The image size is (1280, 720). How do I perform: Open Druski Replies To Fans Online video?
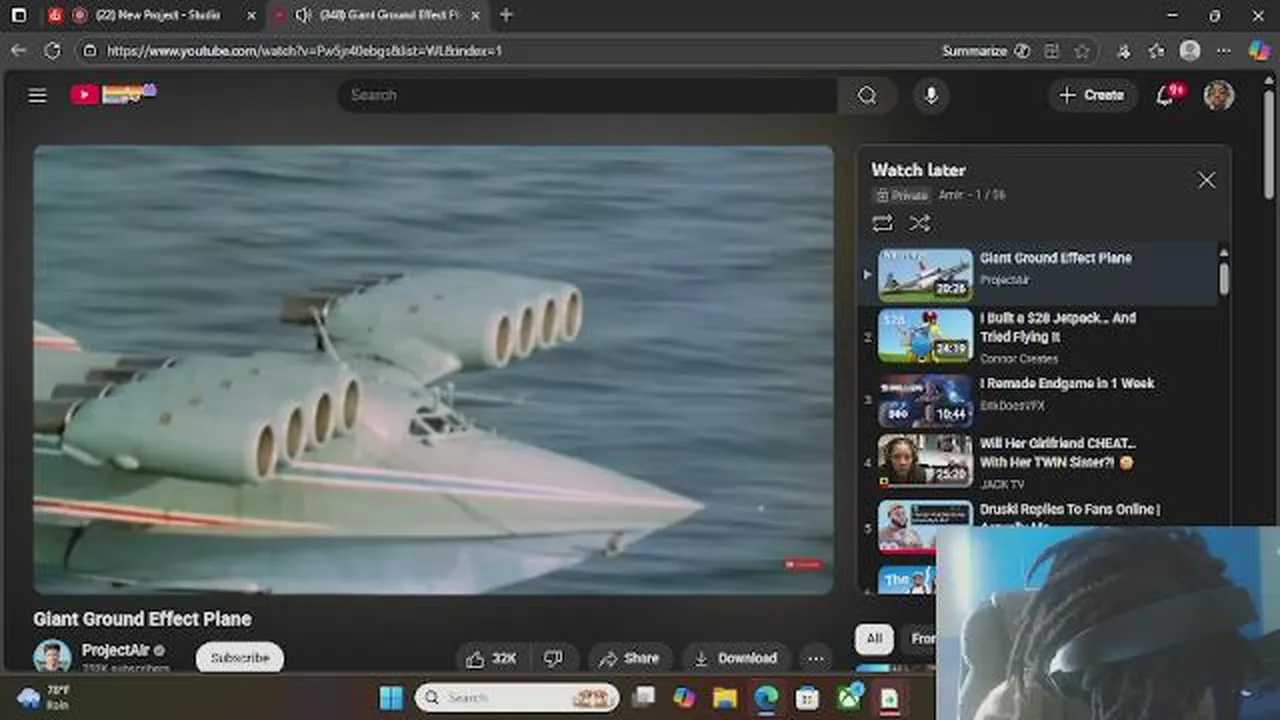[x=1070, y=510]
